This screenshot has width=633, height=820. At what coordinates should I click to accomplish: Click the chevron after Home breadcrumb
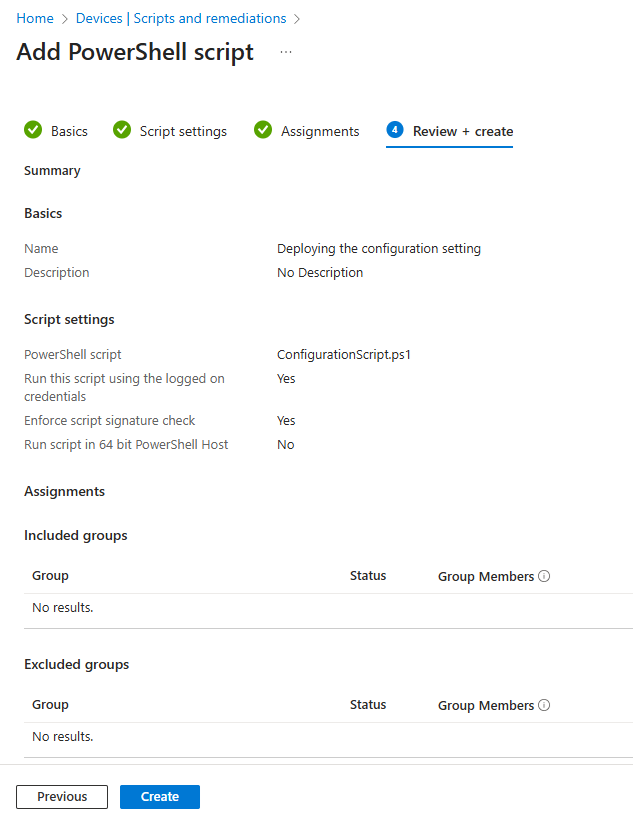pos(65,19)
